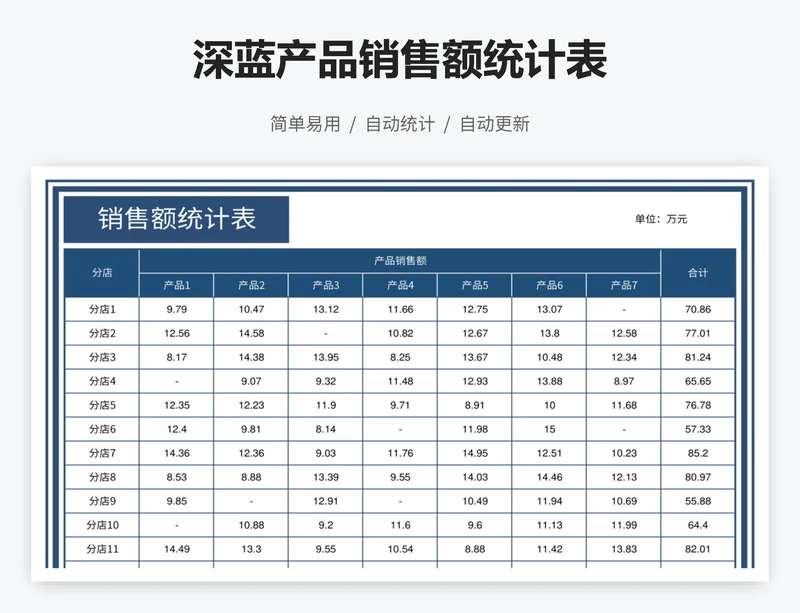Click cell 14.46 in 分店8 row
The height and width of the screenshot is (613, 800).
pyautogui.click(x=549, y=477)
